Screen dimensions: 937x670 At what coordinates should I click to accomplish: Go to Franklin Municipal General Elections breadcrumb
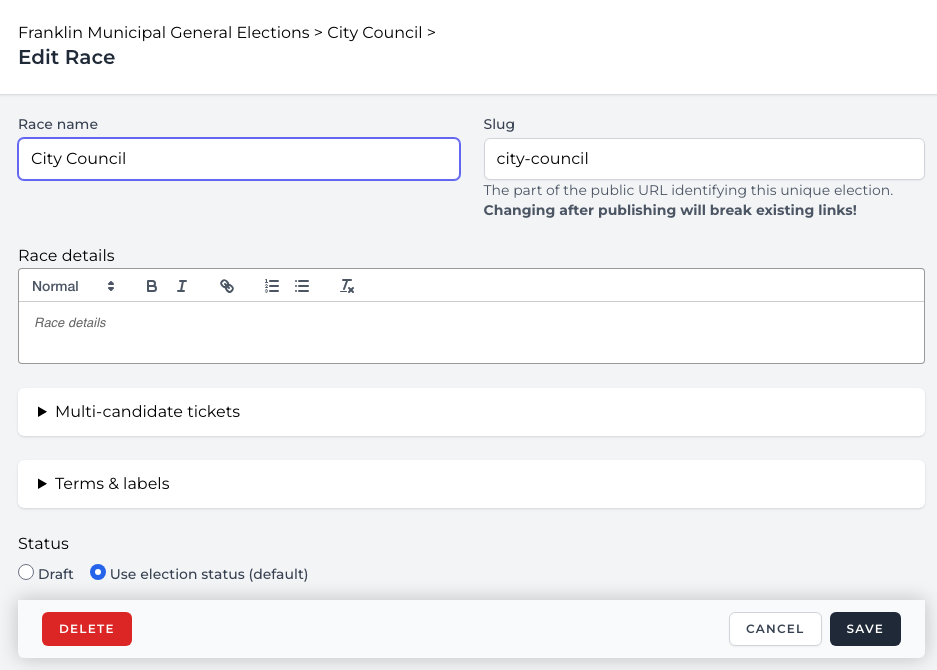click(164, 33)
